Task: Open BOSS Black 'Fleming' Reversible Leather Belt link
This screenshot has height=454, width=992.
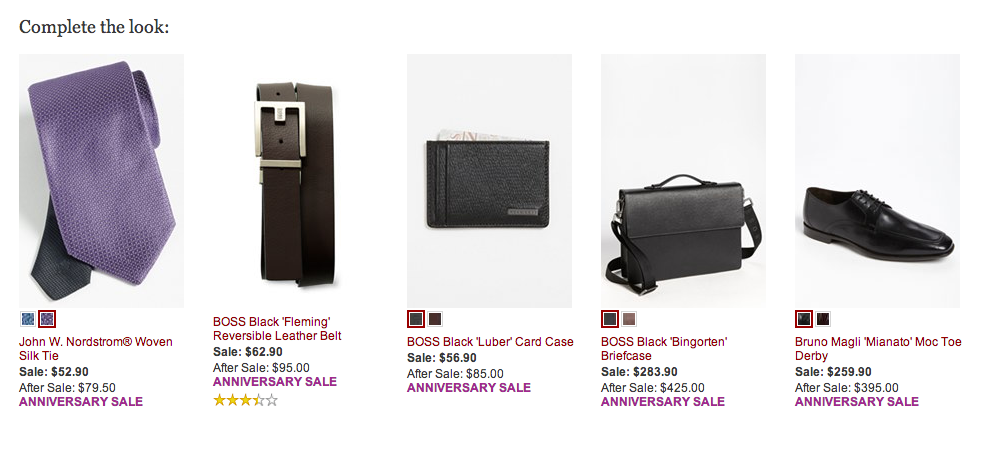Action: [277, 328]
